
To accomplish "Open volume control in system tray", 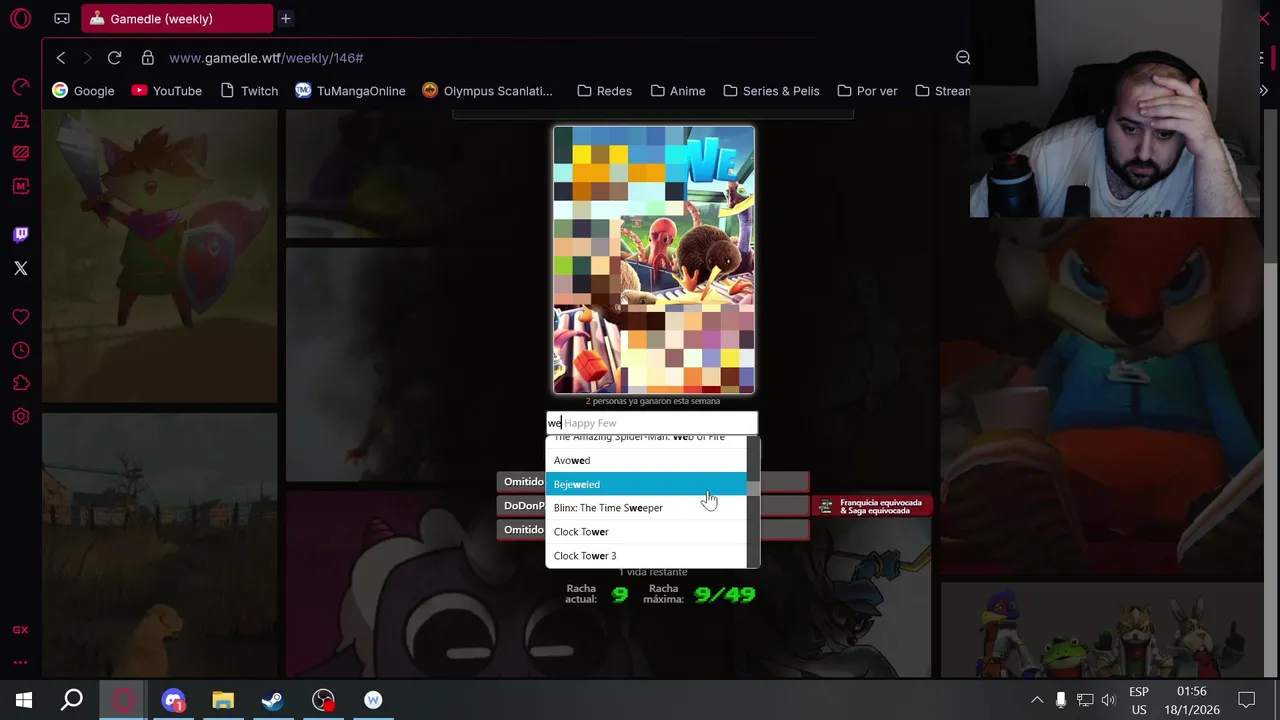I will (1108, 700).
